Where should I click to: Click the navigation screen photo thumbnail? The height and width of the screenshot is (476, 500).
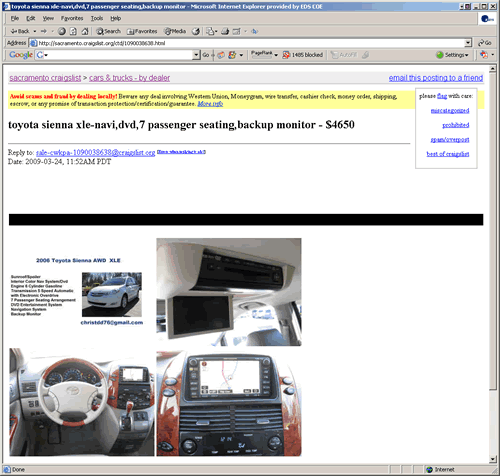pyautogui.click(x=229, y=402)
